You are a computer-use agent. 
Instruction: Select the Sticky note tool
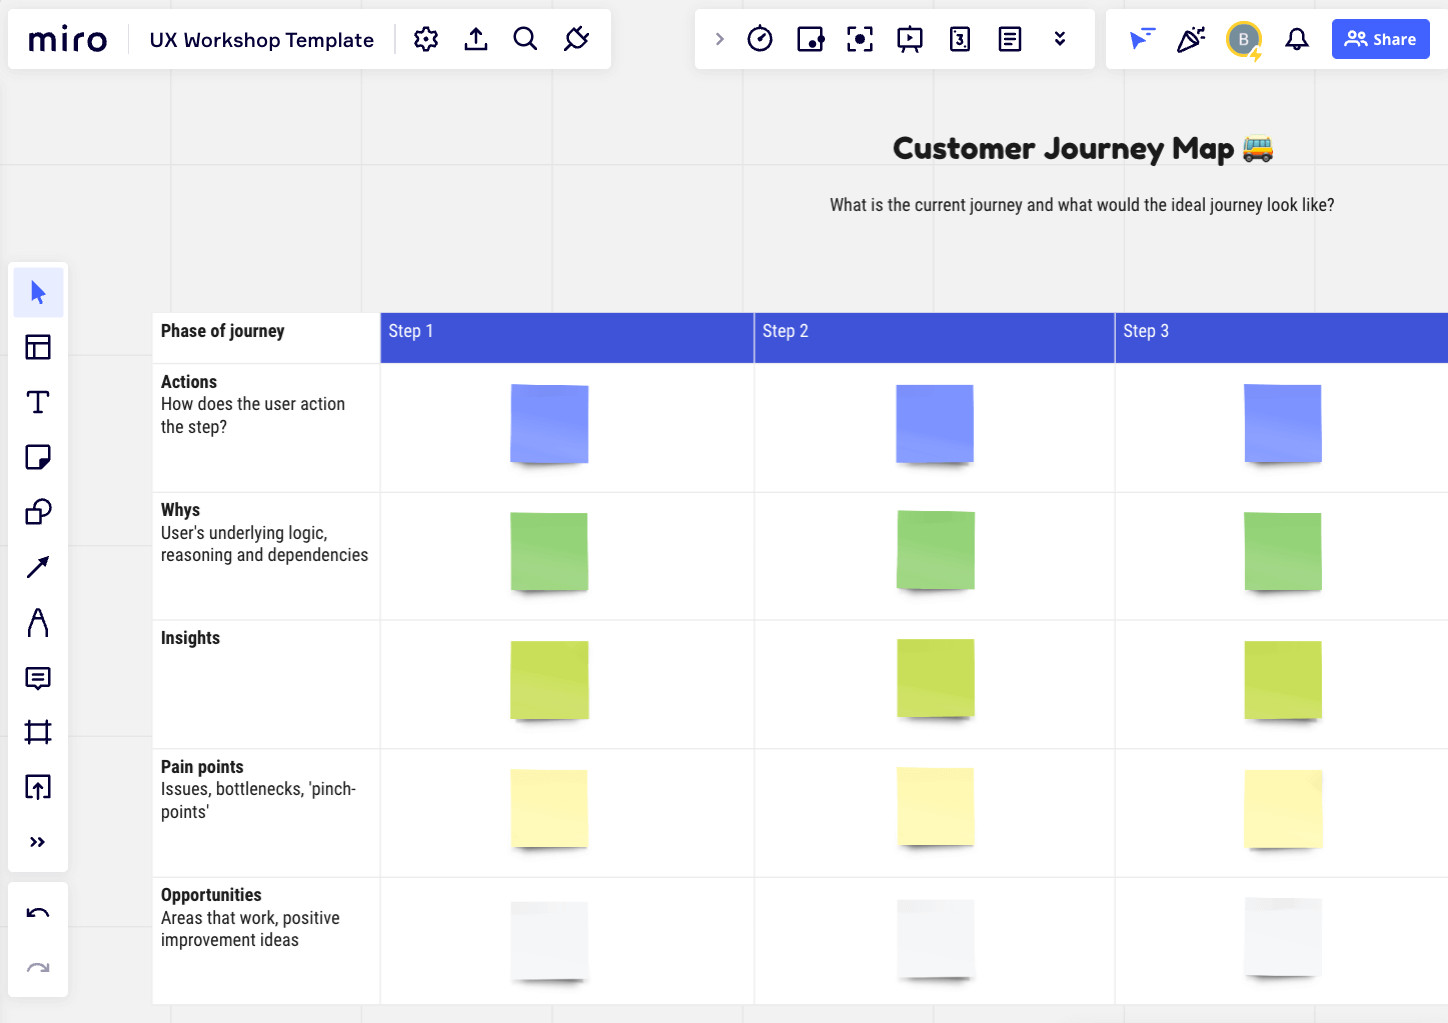point(38,457)
